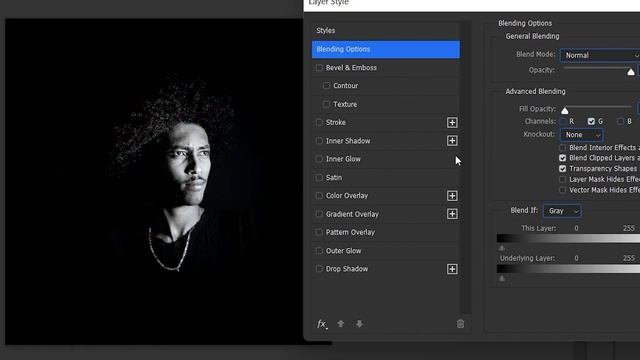
Task: Add another Gradient Overlay with plus icon
Action: click(452, 214)
